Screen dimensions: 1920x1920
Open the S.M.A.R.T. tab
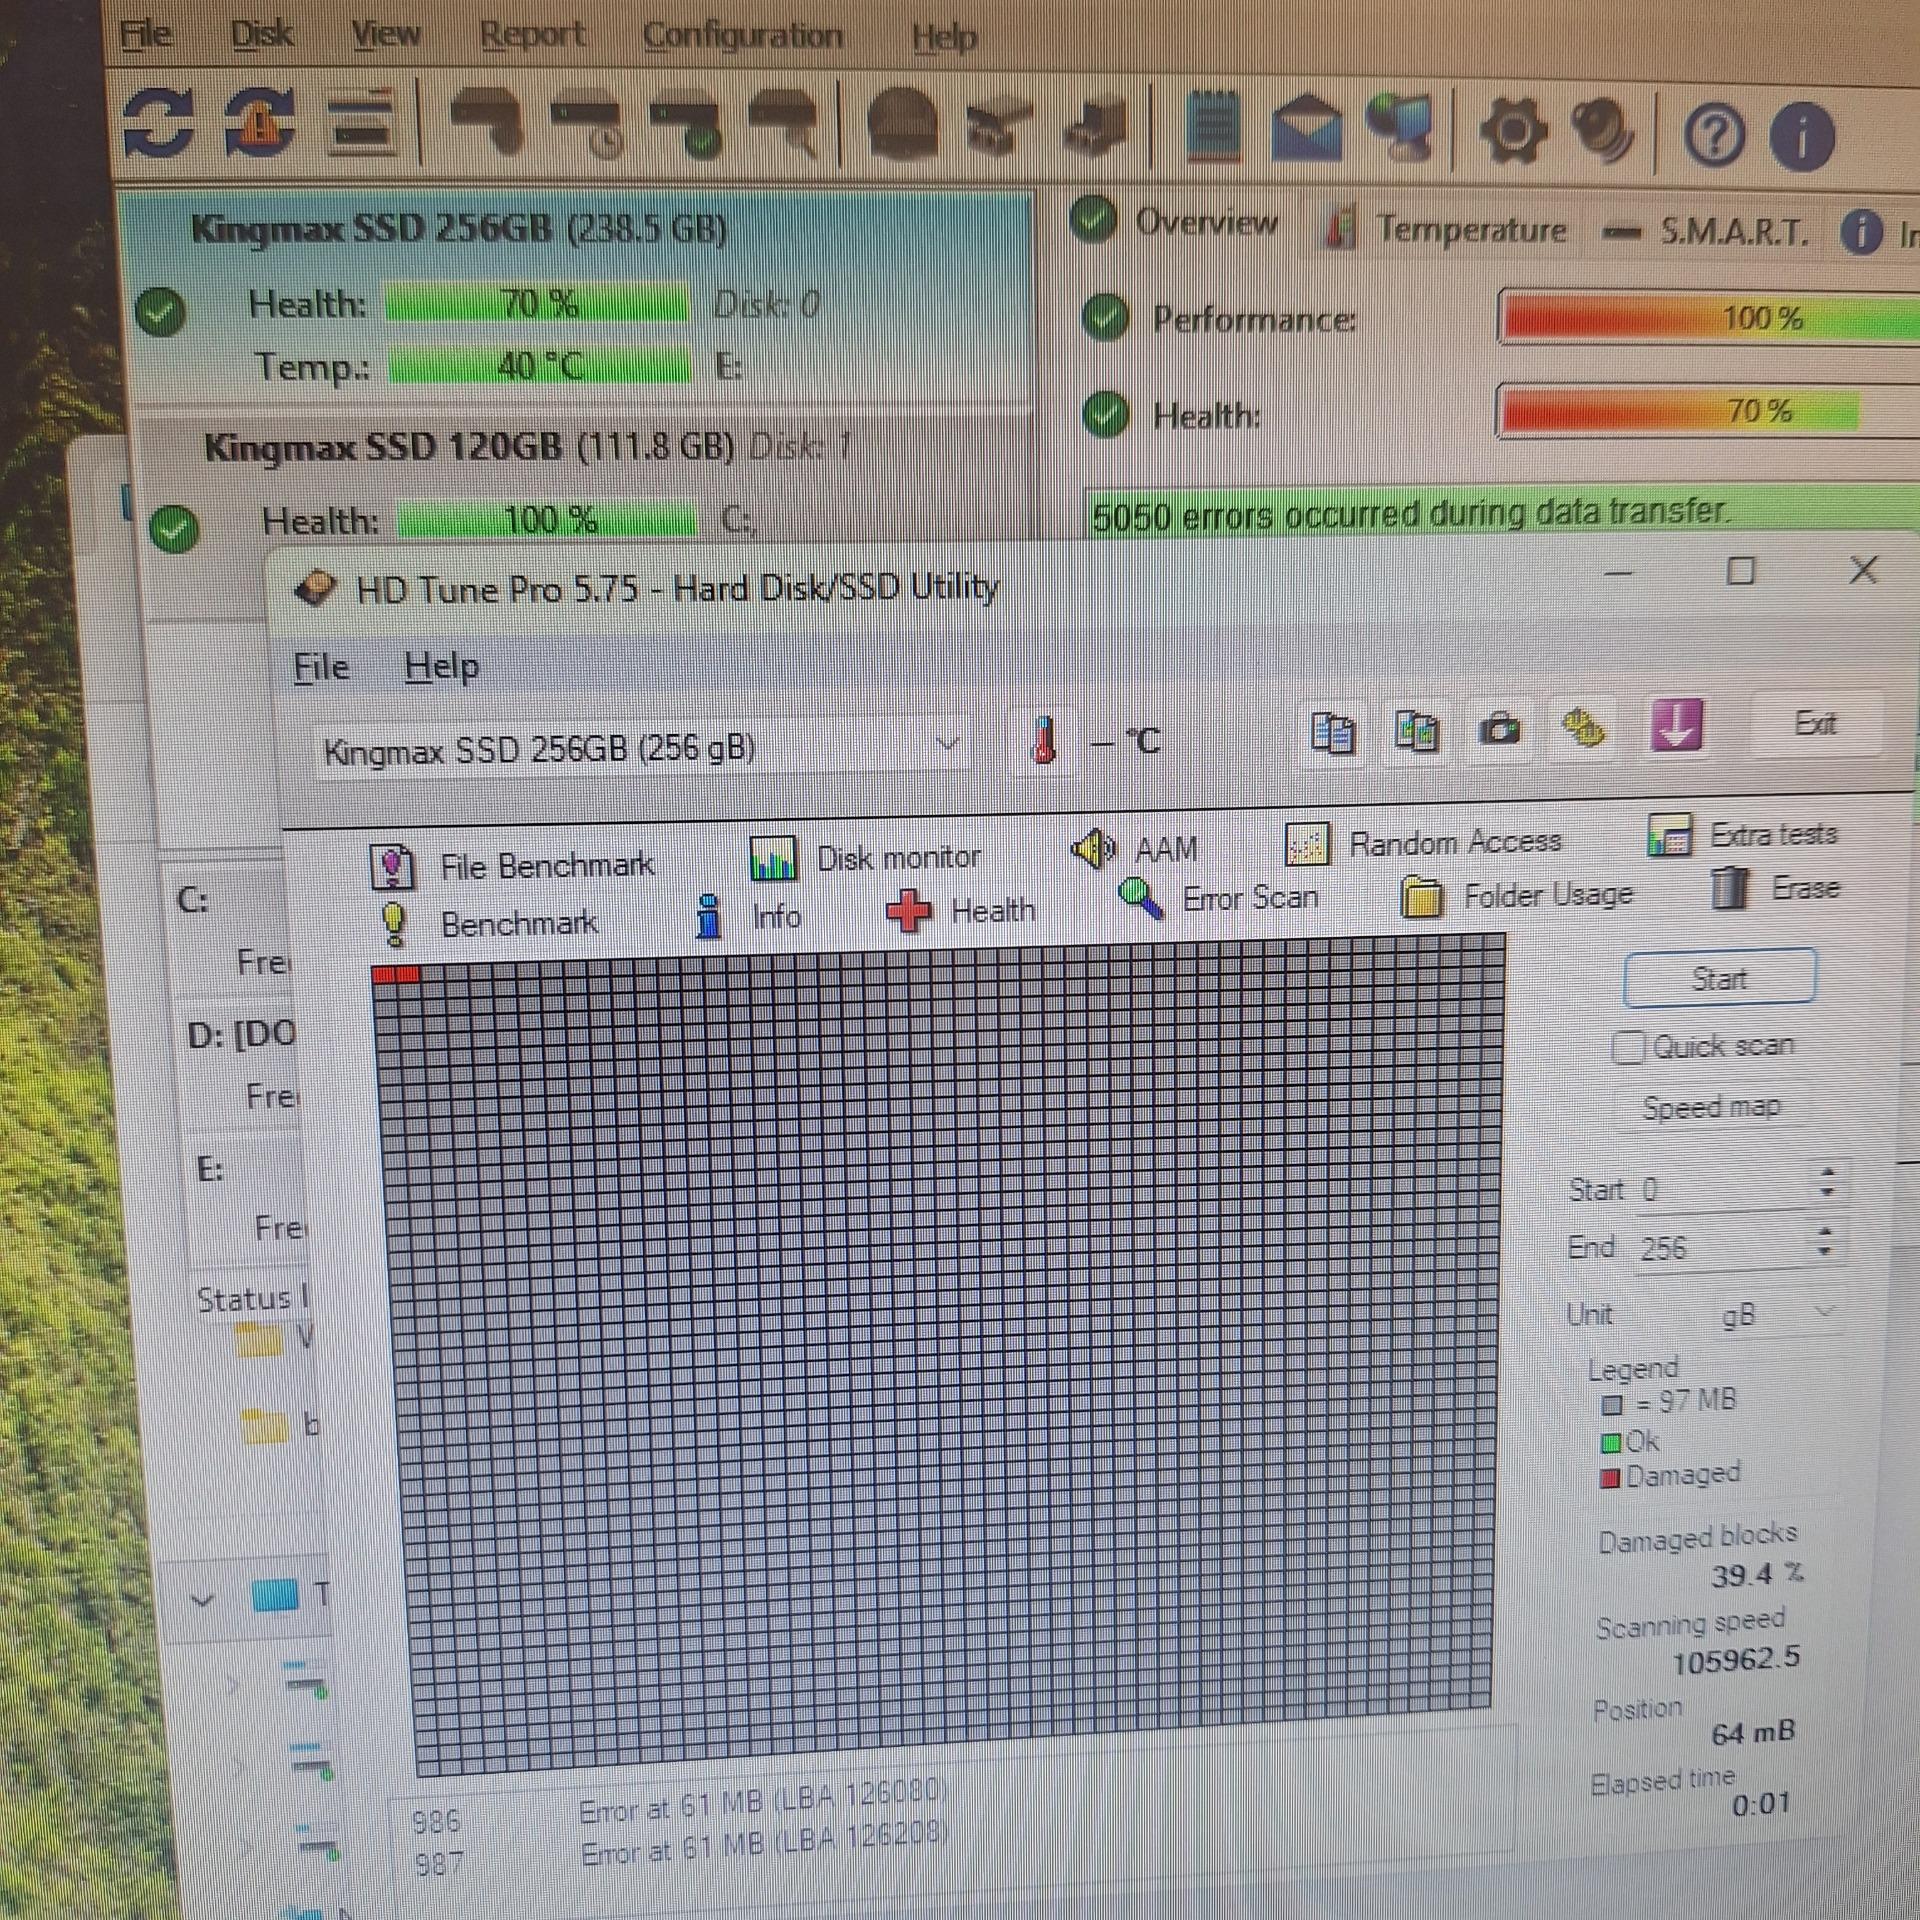pyautogui.click(x=1705, y=232)
